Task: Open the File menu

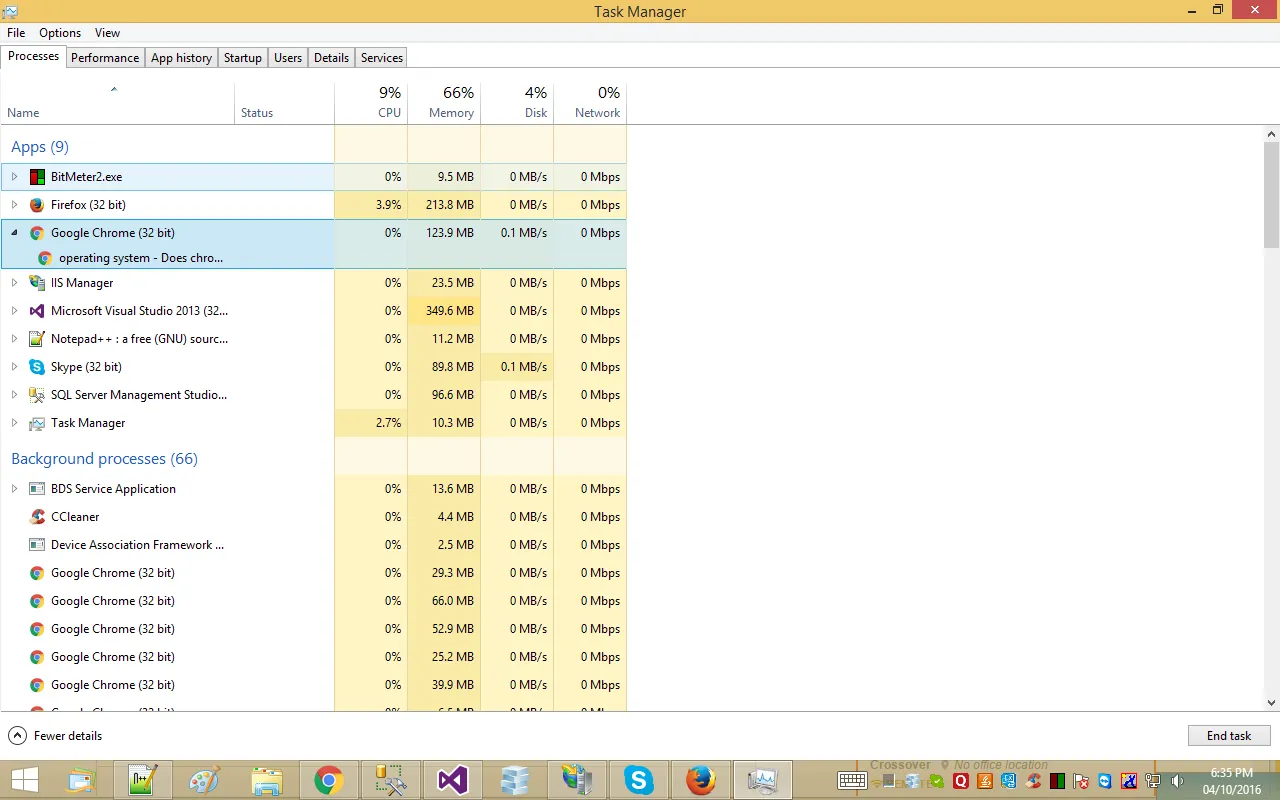Action: (x=16, y=33)
